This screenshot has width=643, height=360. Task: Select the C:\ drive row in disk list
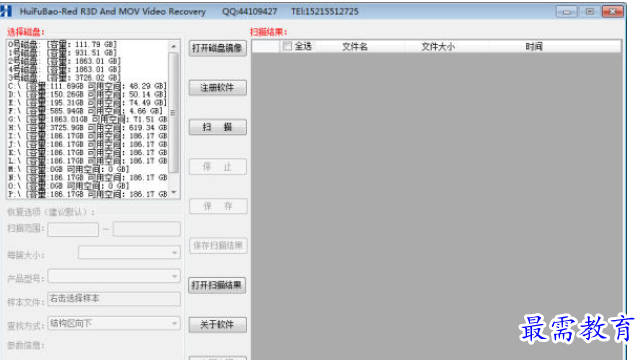pos(87,86)
